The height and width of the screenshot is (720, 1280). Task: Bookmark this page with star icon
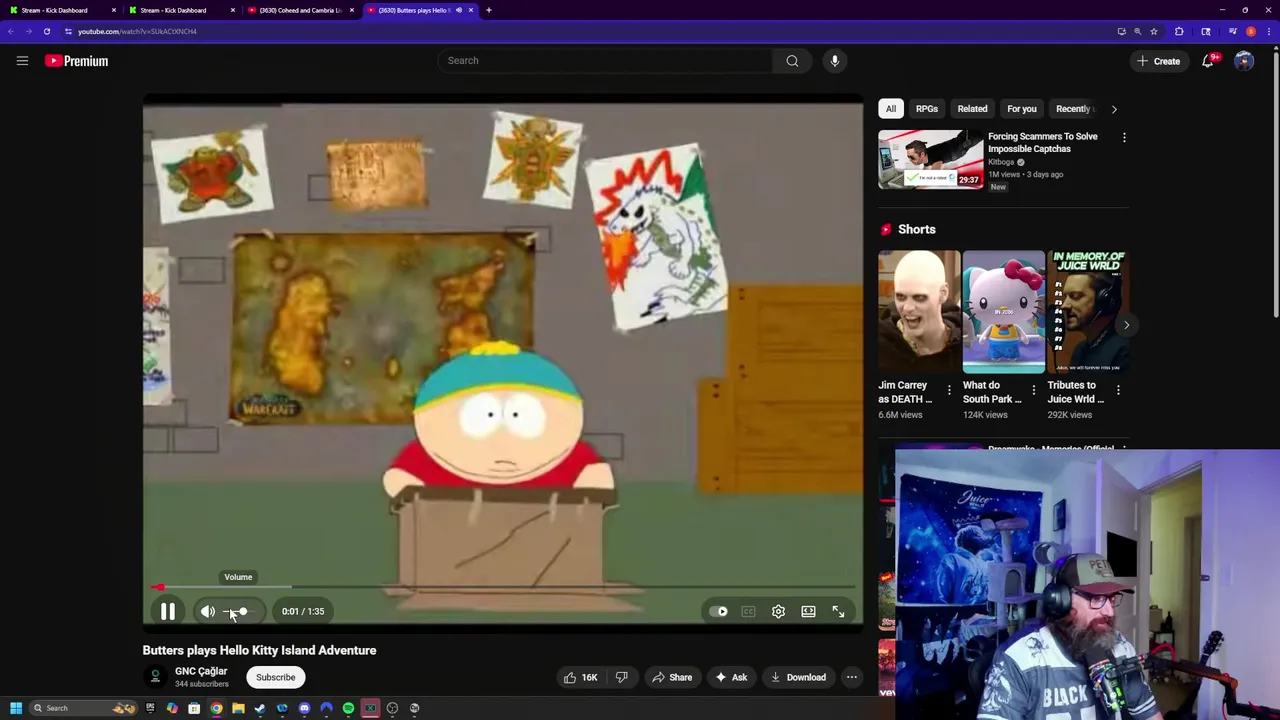[1154, 31]
